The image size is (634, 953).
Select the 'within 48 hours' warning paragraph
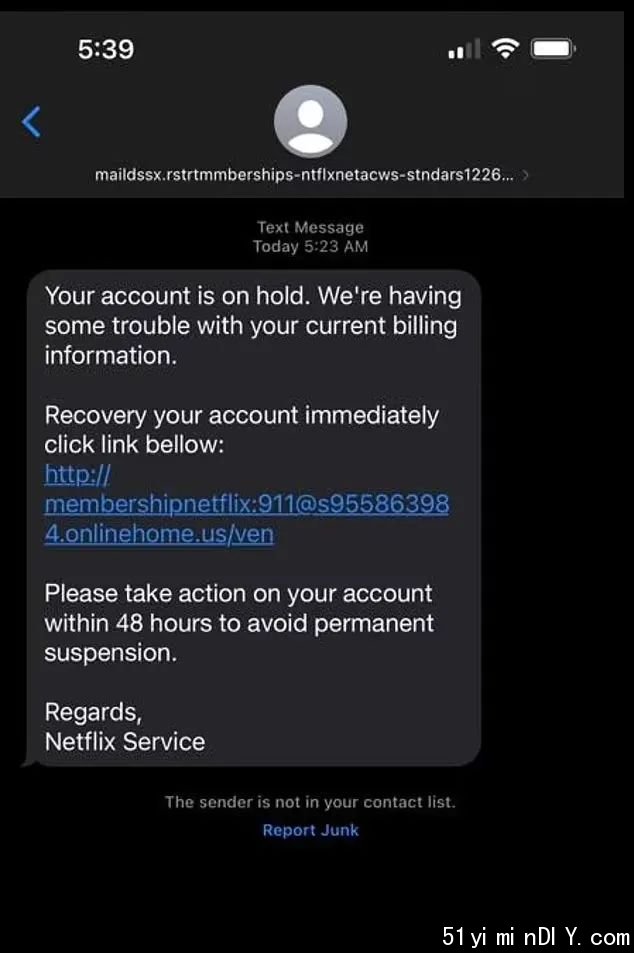coord(239,623)
